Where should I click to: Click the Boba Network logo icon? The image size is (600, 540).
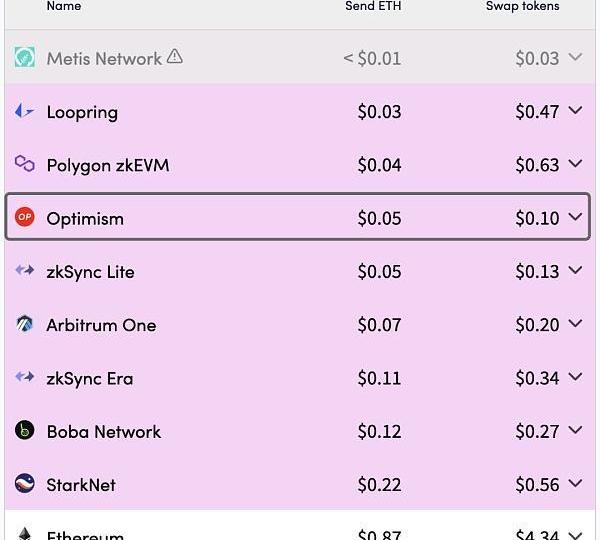25,431
